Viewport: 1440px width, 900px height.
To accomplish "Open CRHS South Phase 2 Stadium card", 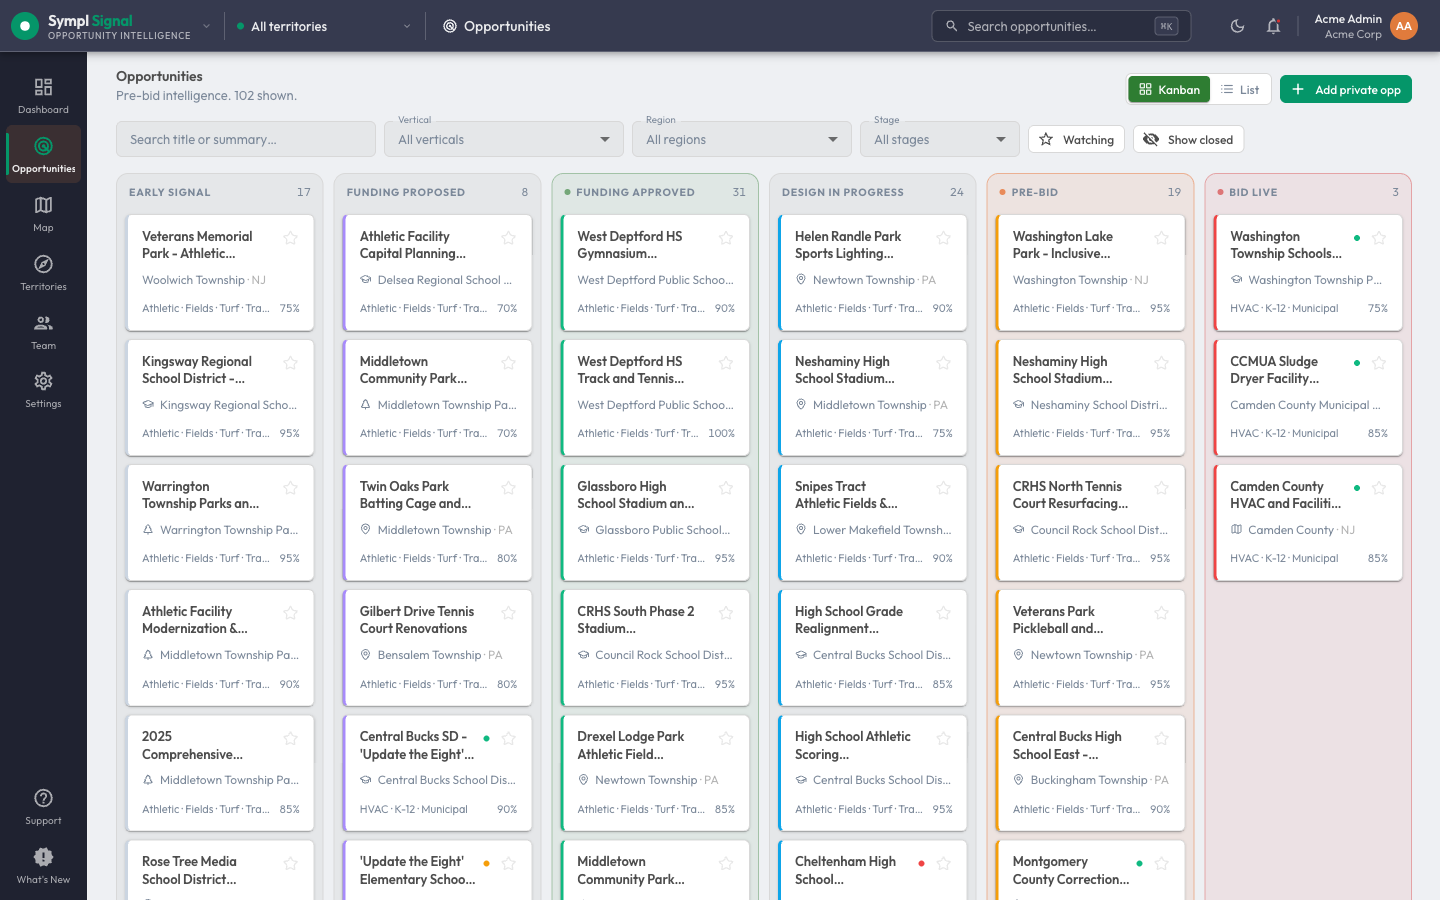I will coord(655,648).
